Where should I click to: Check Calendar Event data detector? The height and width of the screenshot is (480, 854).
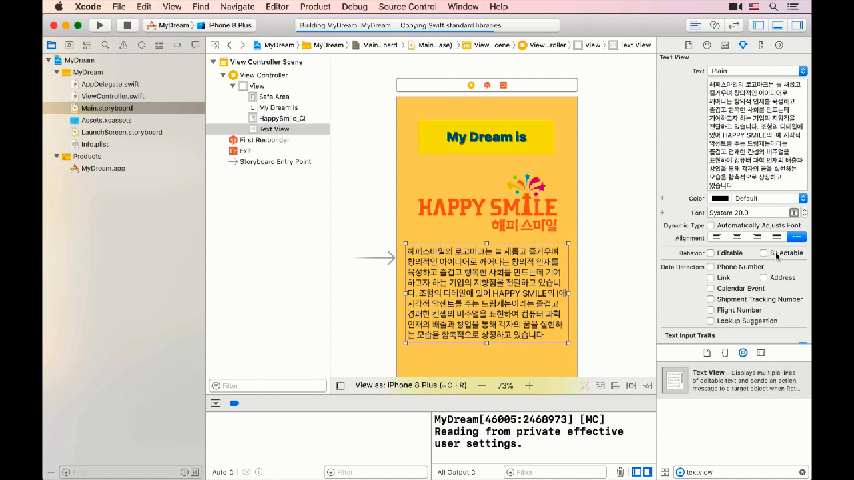pos(710,289)
